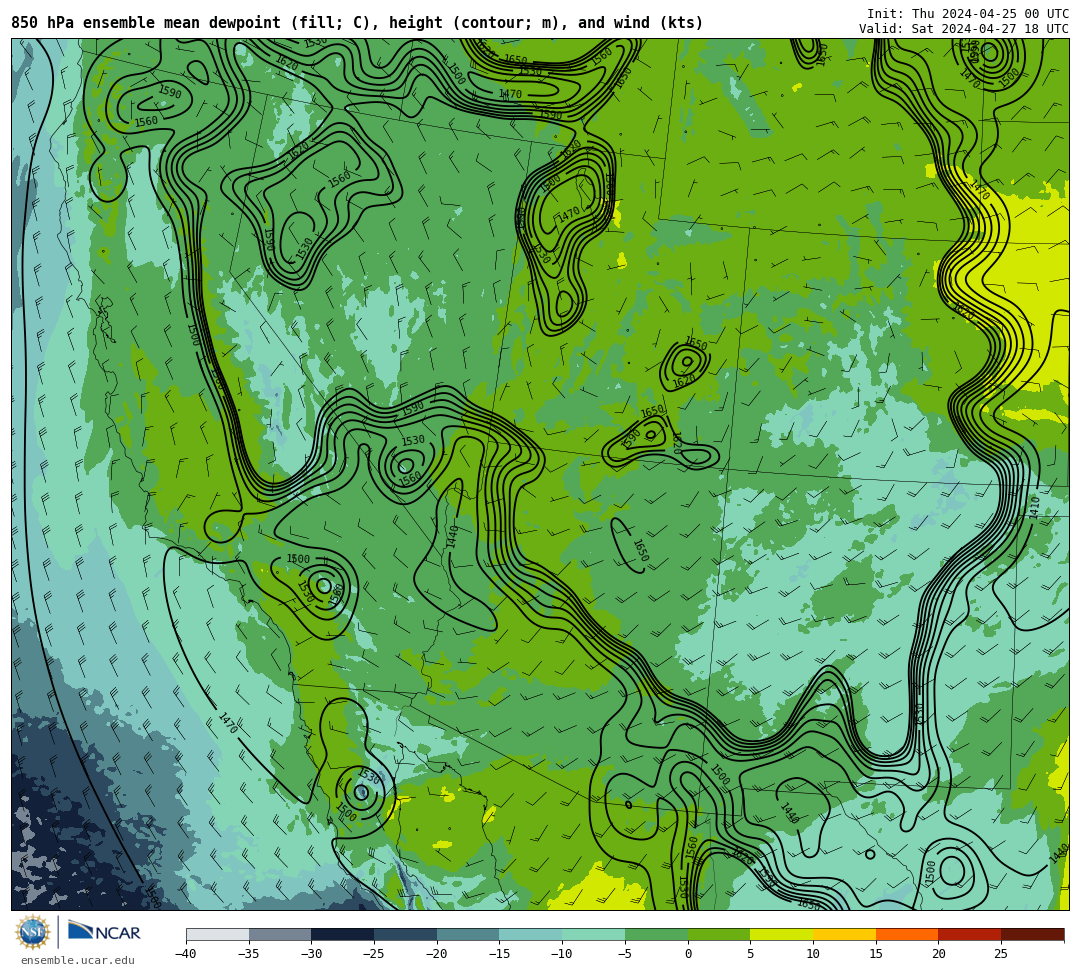The image size is (1080, 973).
Task: Click the 1440 contour label in map center
Action: 453,536
